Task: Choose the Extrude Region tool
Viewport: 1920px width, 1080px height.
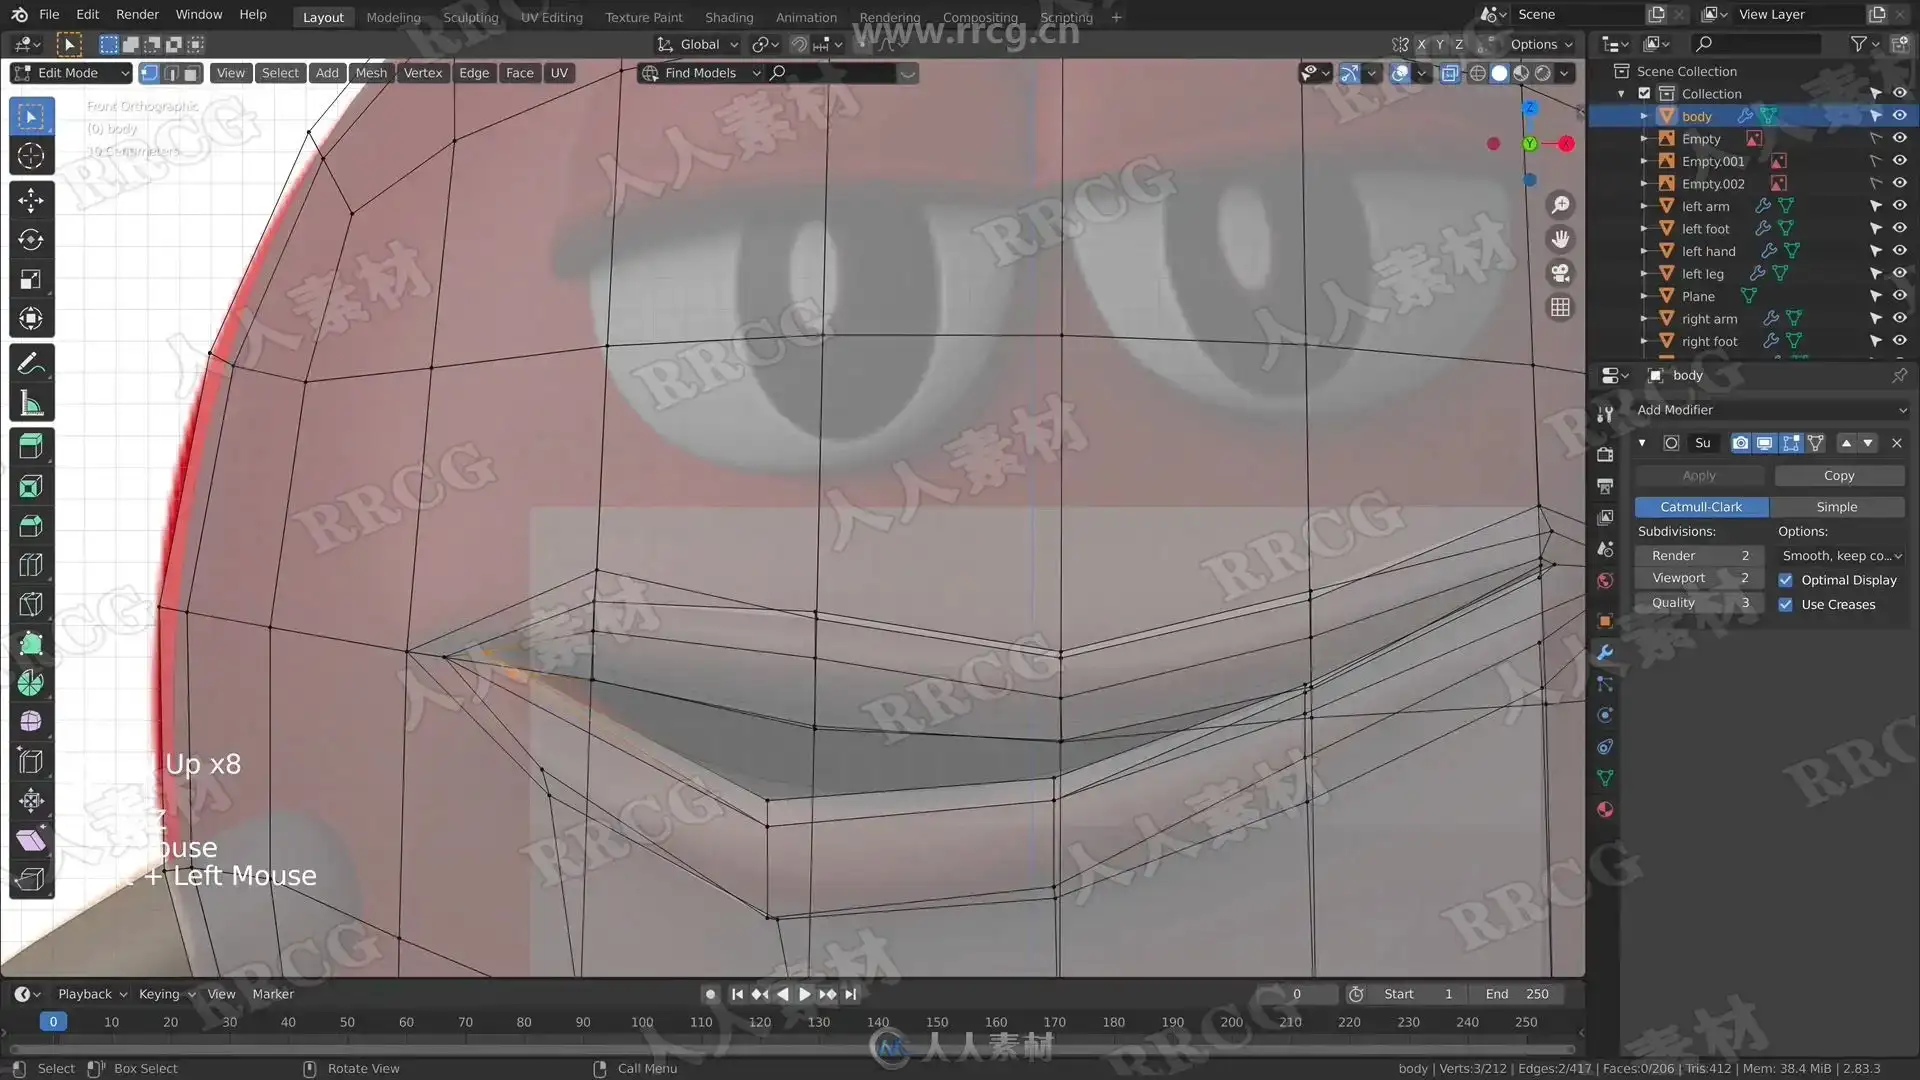Action: pos(31,446)
